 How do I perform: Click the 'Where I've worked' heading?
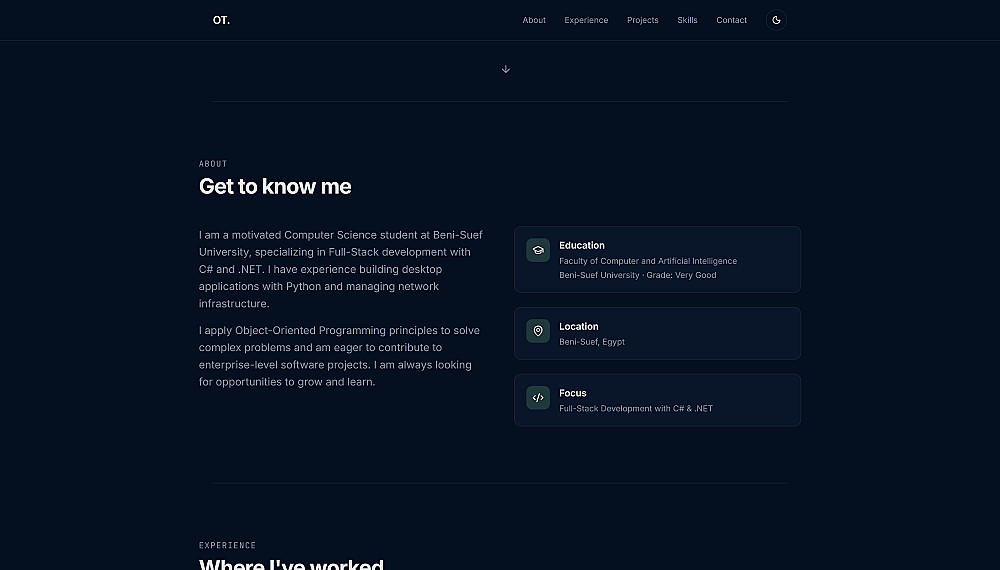(x=291, y=565)
